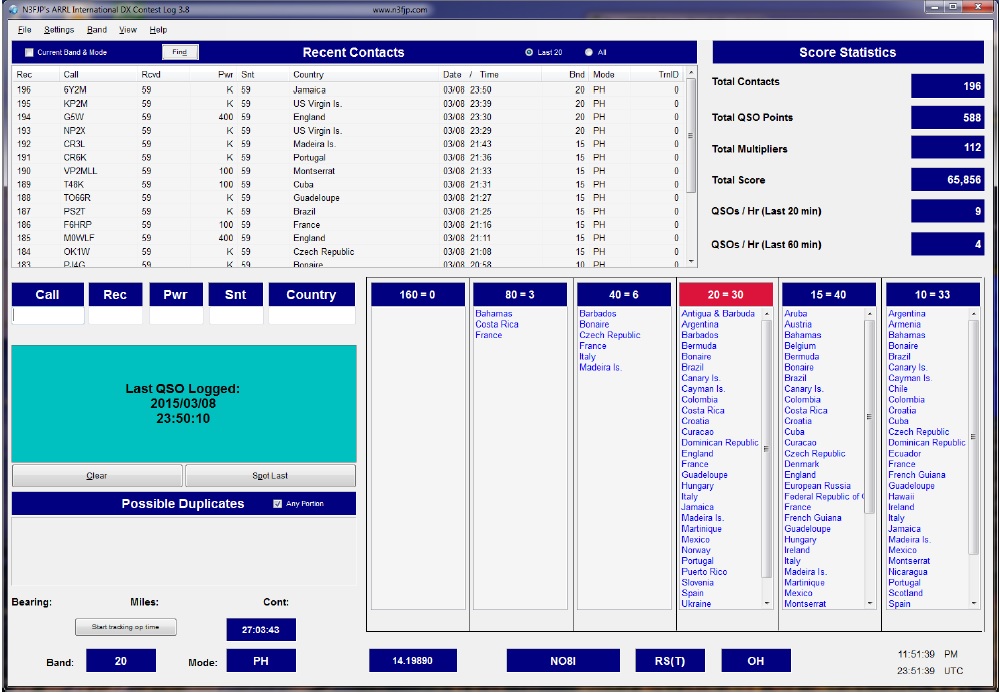Uncheck the Any Portion checkbox
The height and width of the screenshot is (693, 1000).
click(277, 504)
